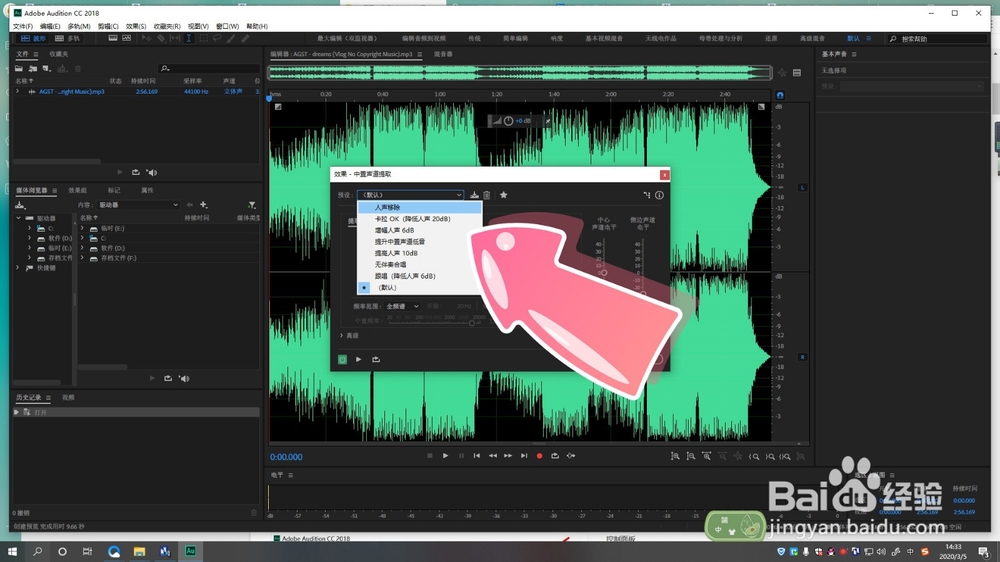The height and width of the screenshot is (562, 1000).
Task: Zoom in amplitude icon
Action: pyautogui.click(x=675, y=456)
